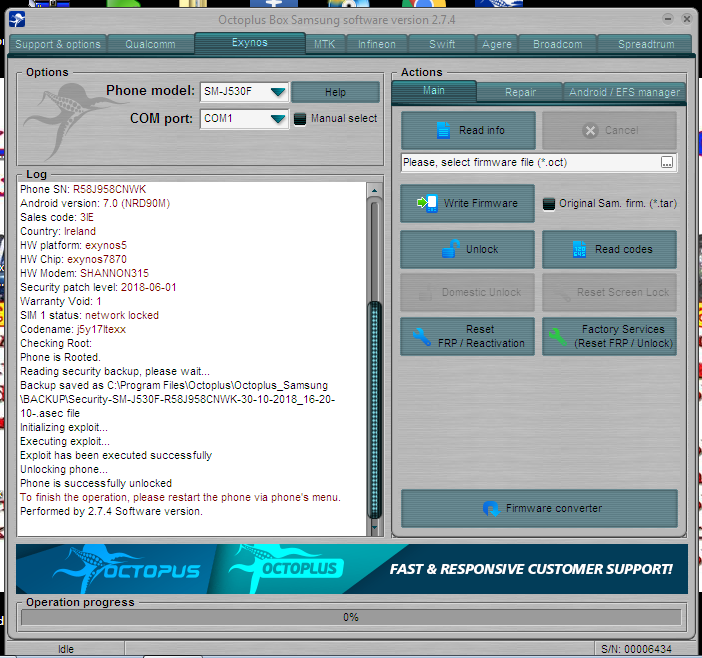Click the Read codes button
Screen dimensions: 702x658
(x=609, y=249)
